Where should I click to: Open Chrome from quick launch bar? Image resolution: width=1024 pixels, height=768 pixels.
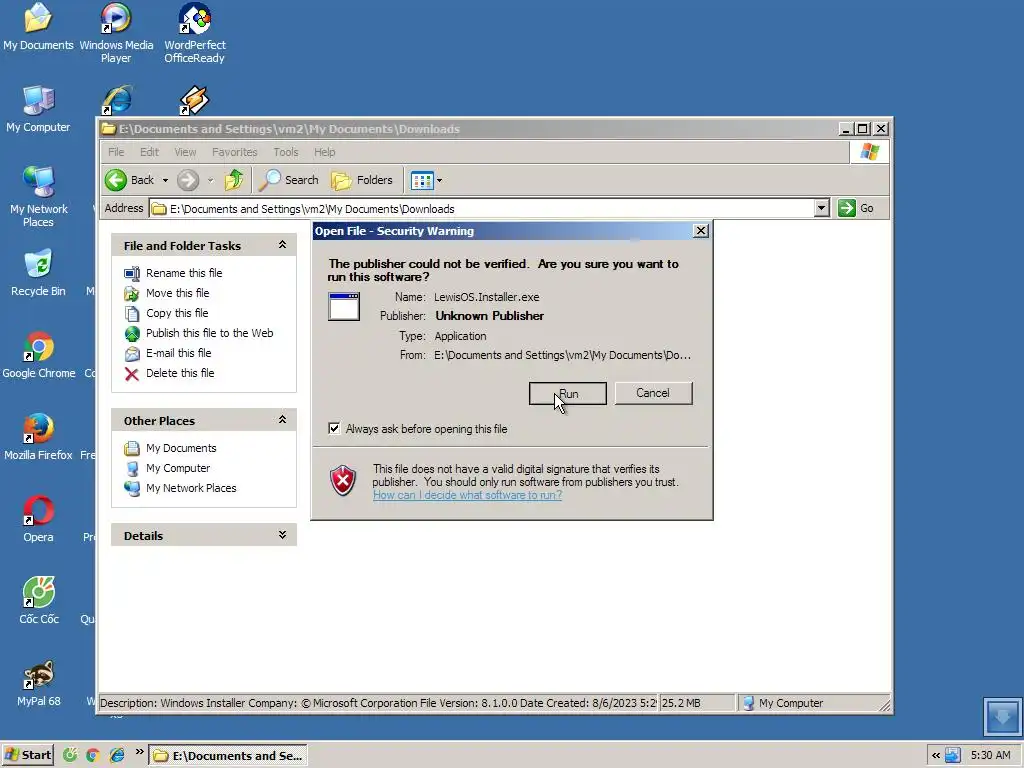pyautogui.click(x=93, y=756)
